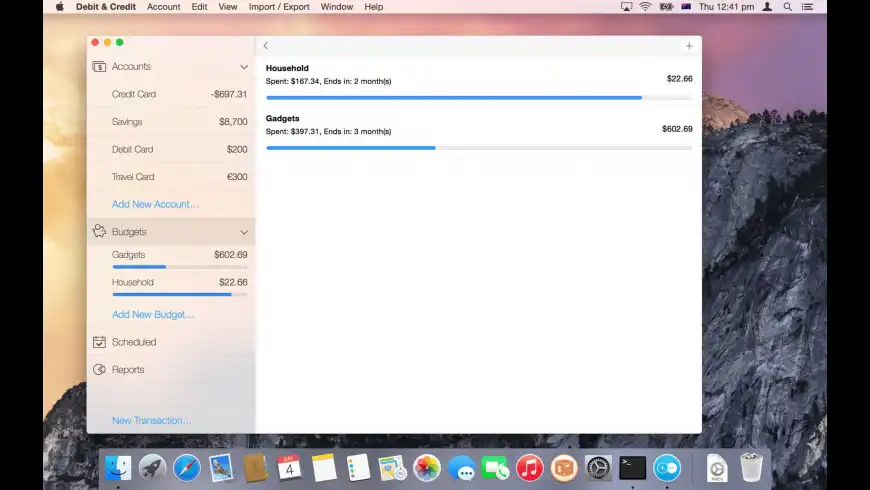Click the Gadgets title in main pane
This screenshot has height=490, width=870.
tap(282, 118)
